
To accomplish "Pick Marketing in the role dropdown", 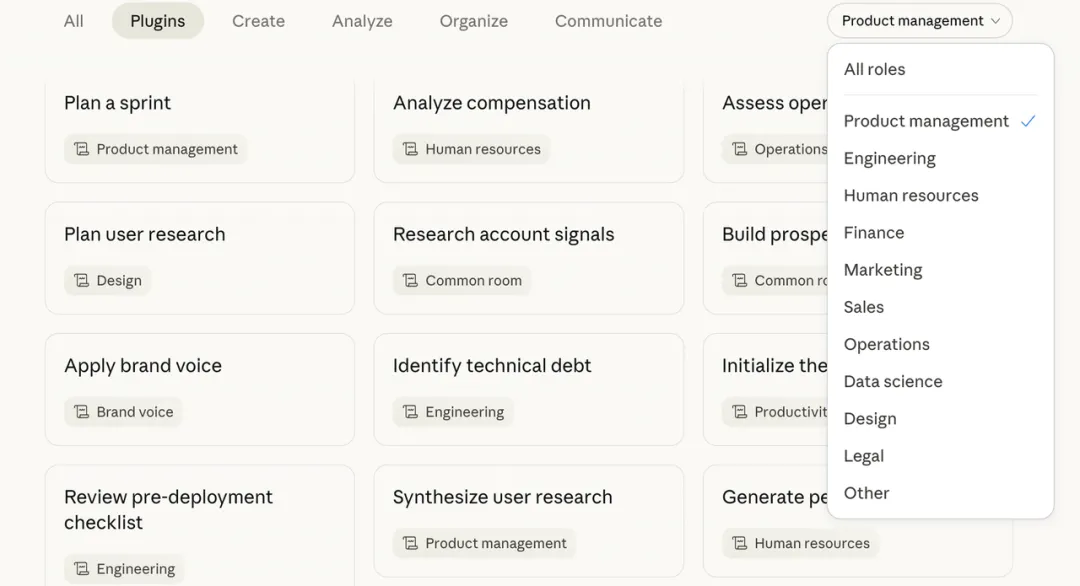I will point(940,270).
